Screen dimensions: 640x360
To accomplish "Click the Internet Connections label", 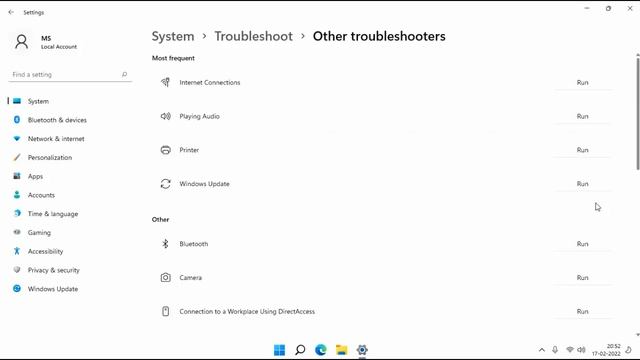I will [210, 82].
